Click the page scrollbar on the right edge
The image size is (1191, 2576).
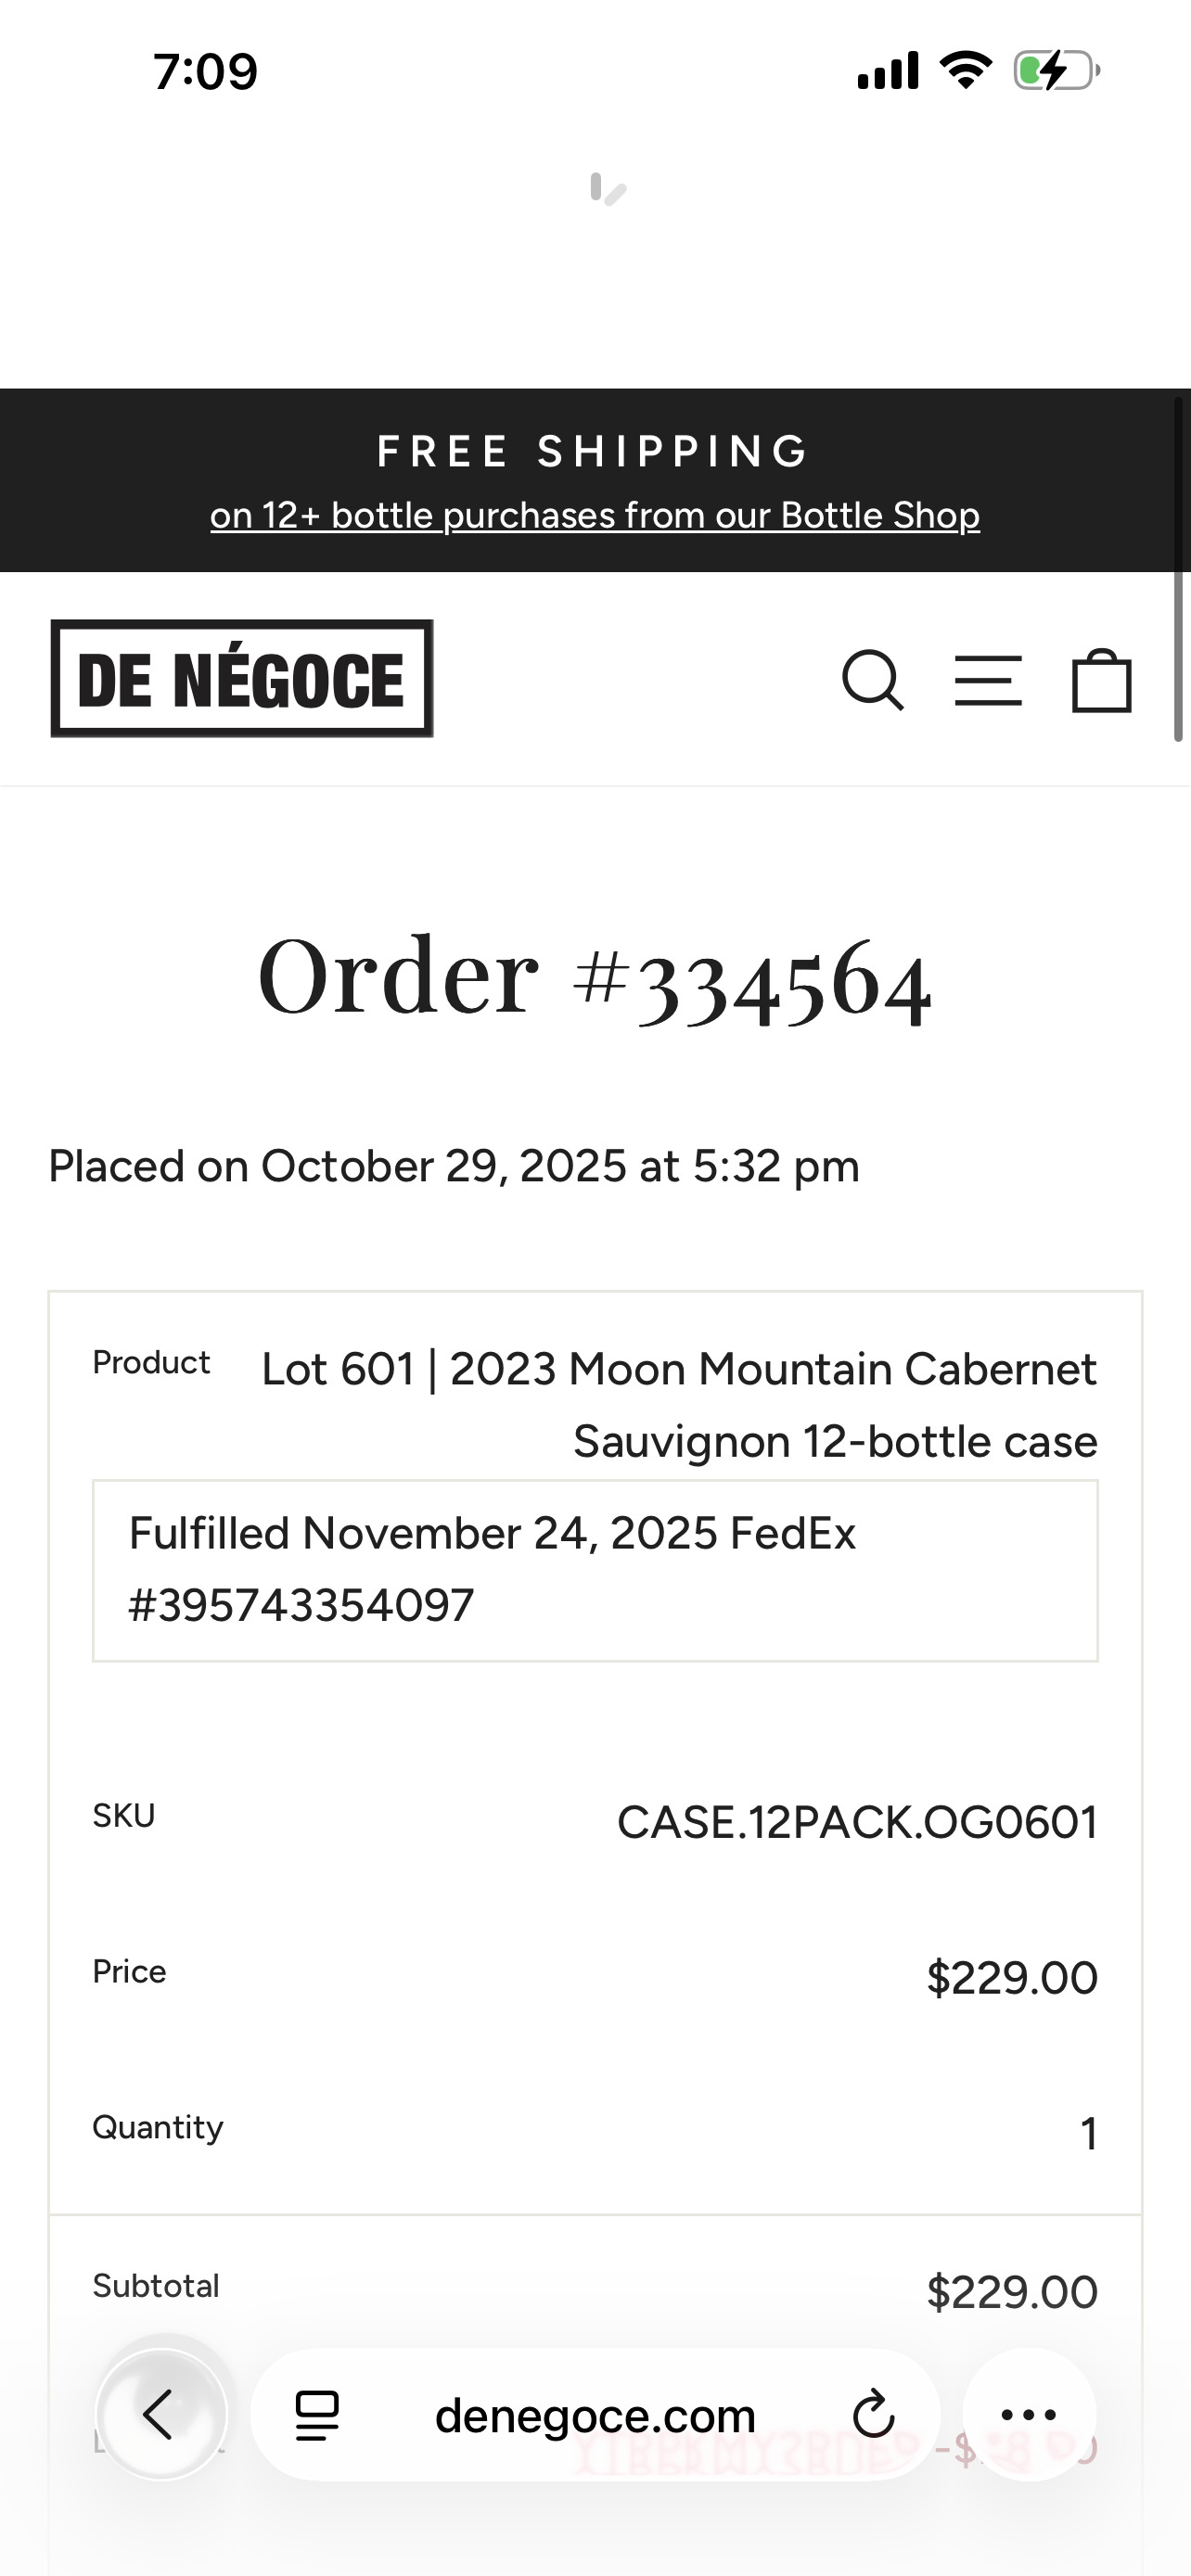pos(1178,570)
